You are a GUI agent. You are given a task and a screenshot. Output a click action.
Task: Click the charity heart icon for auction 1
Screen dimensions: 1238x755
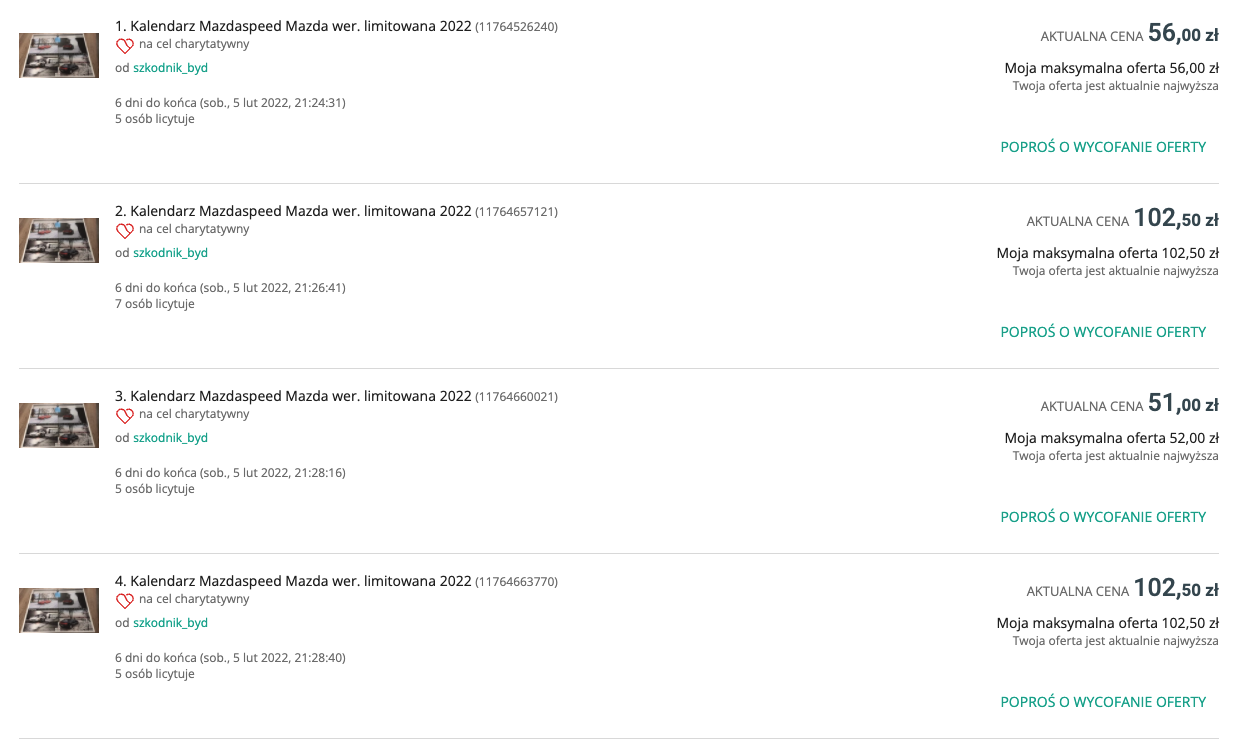coord(125,45)
